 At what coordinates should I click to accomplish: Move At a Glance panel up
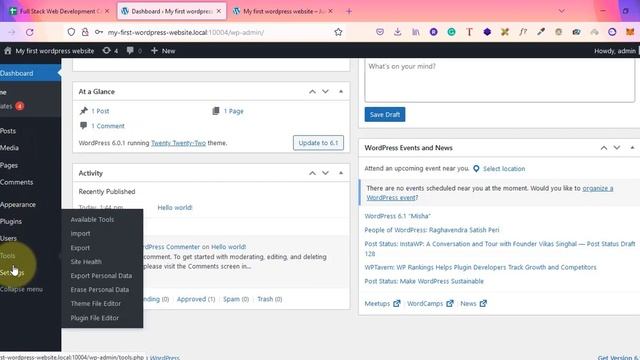coord(312,91)
